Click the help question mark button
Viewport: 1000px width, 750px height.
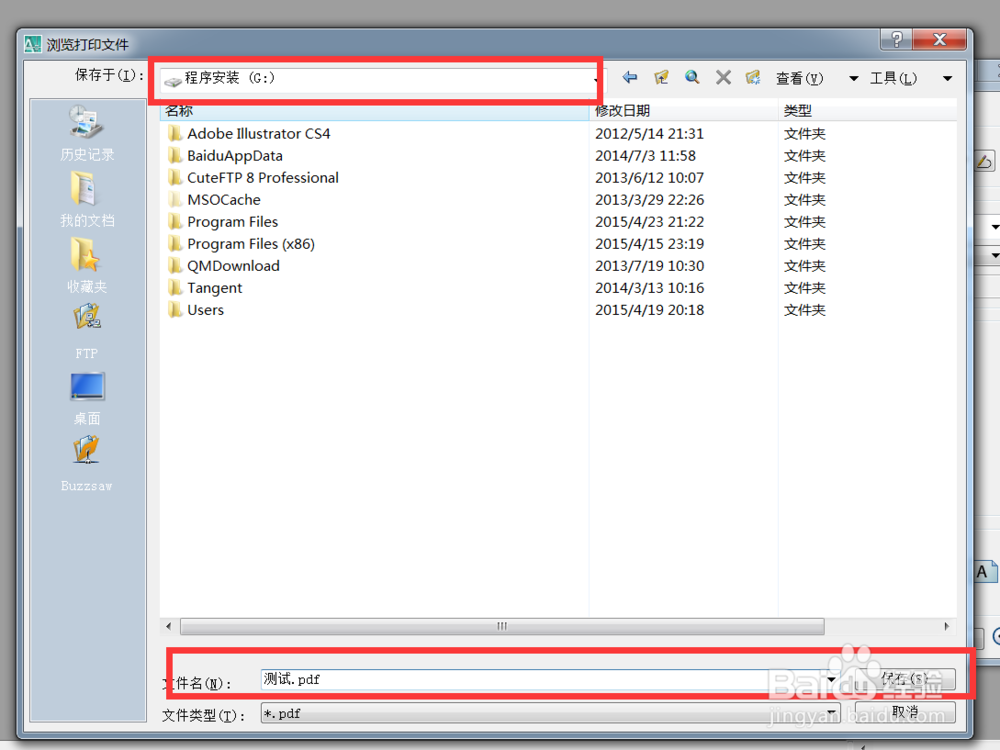pos(896,40)
